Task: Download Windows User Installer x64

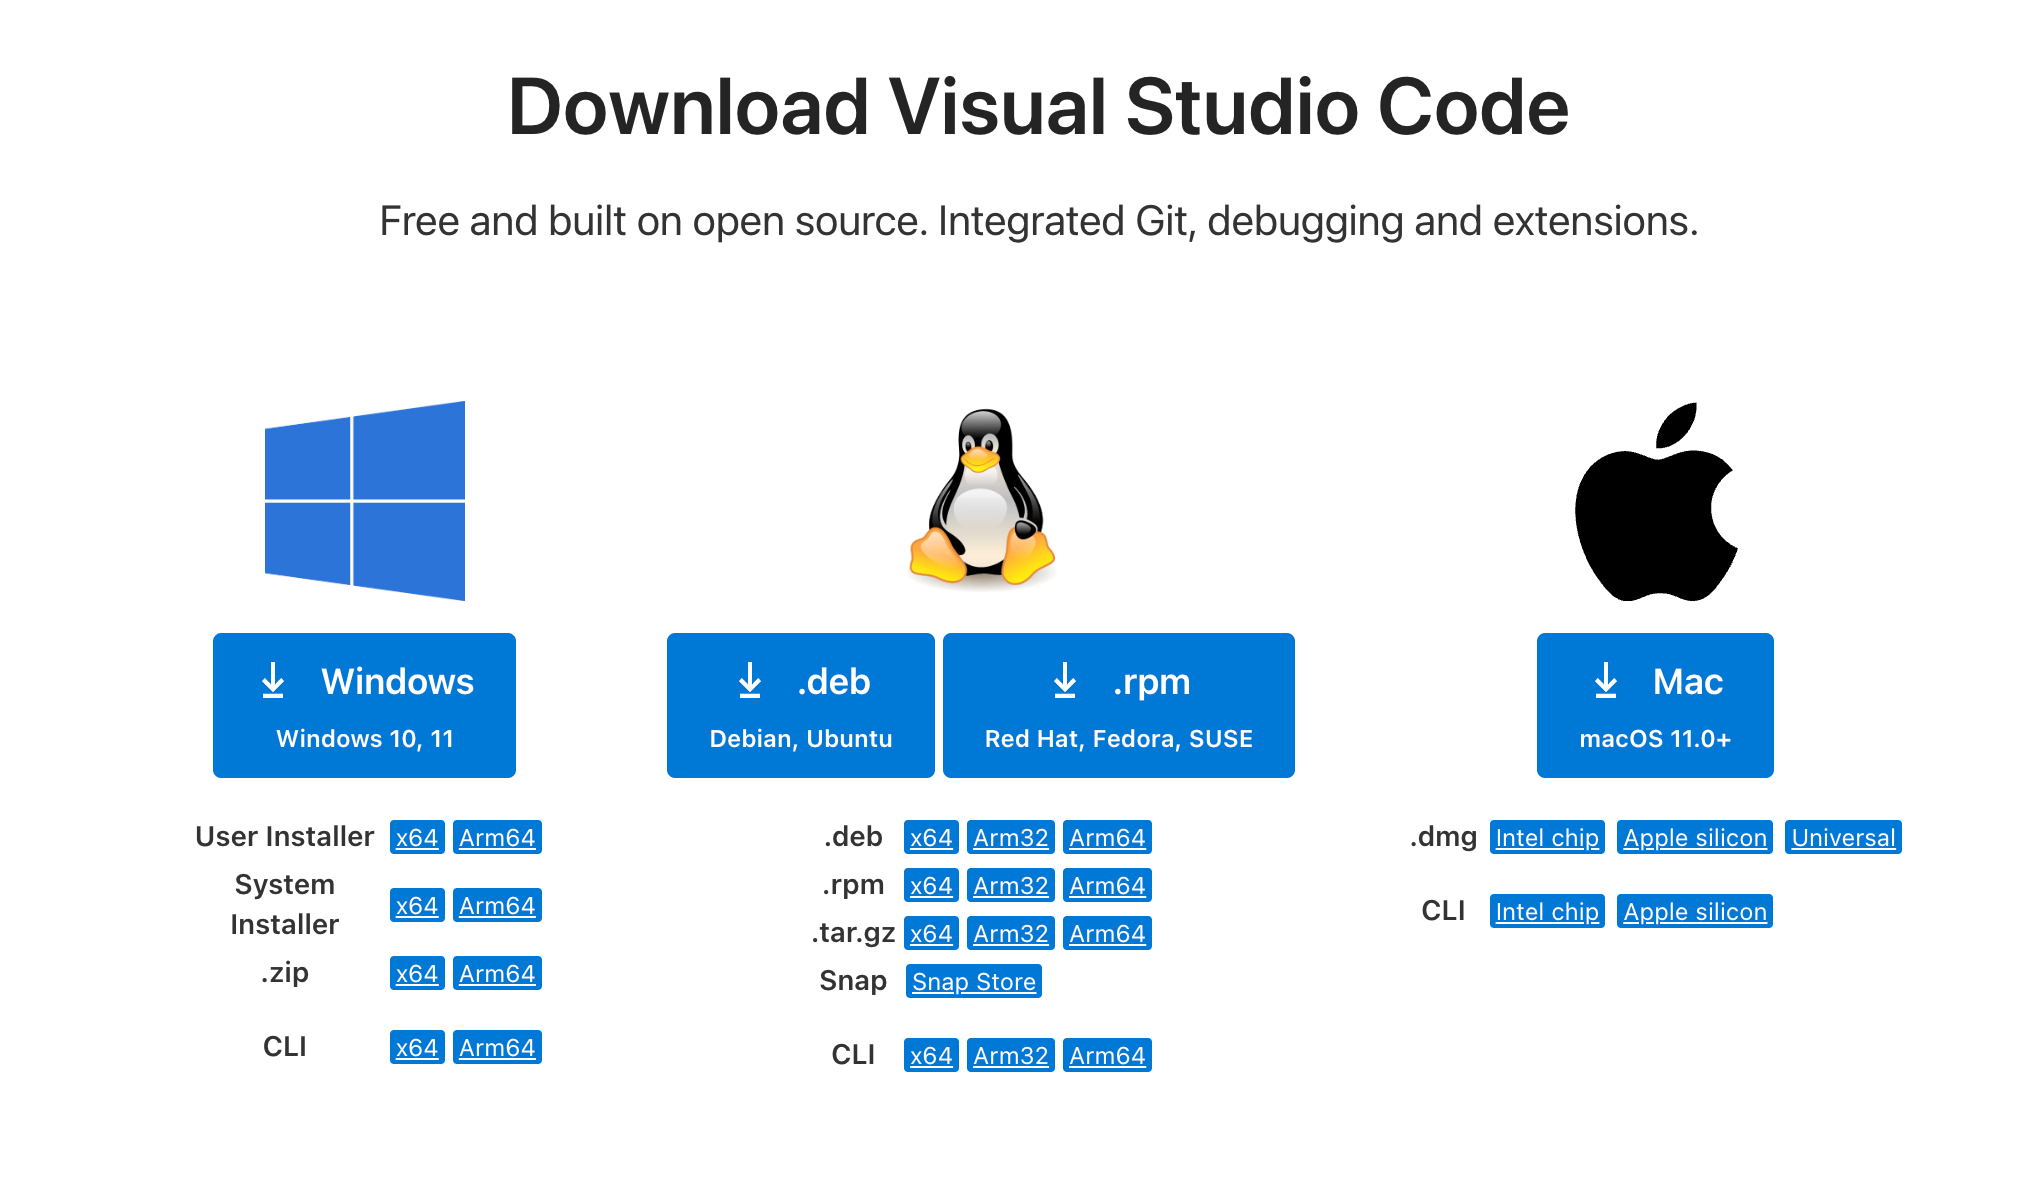Action: [x=417, y=837]
